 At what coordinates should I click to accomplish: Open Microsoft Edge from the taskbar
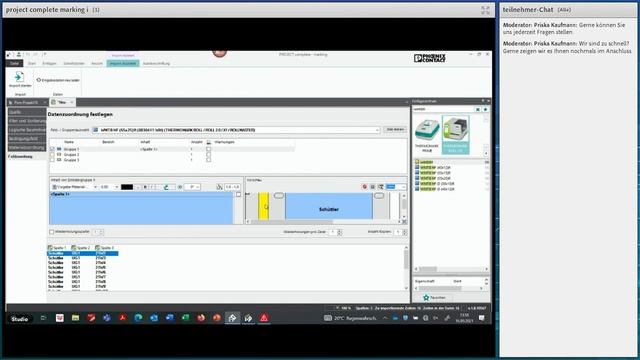(x=138, y=318)
